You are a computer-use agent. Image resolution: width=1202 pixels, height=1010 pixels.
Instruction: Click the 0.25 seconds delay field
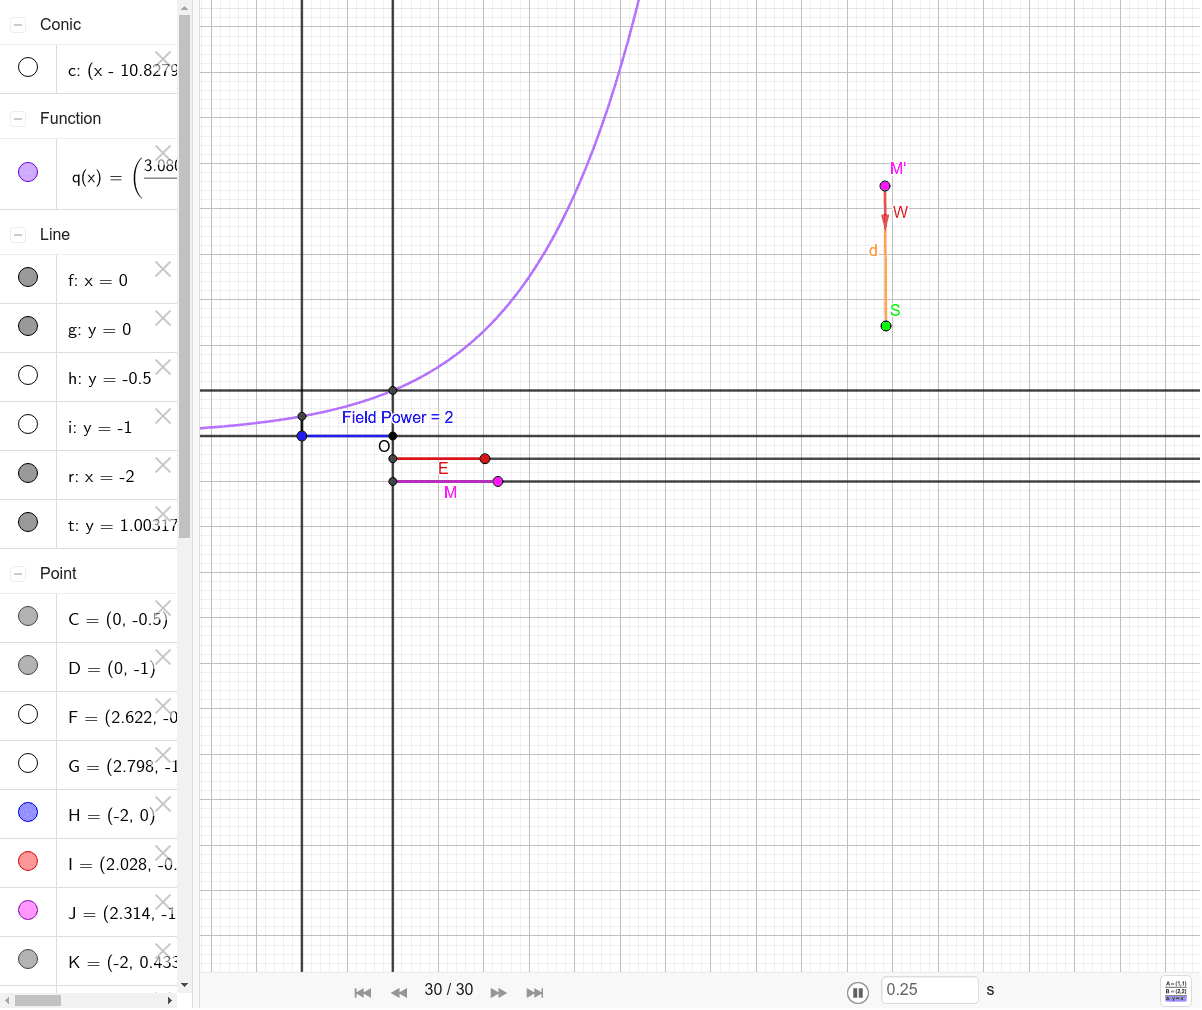(x=929, y=990)
